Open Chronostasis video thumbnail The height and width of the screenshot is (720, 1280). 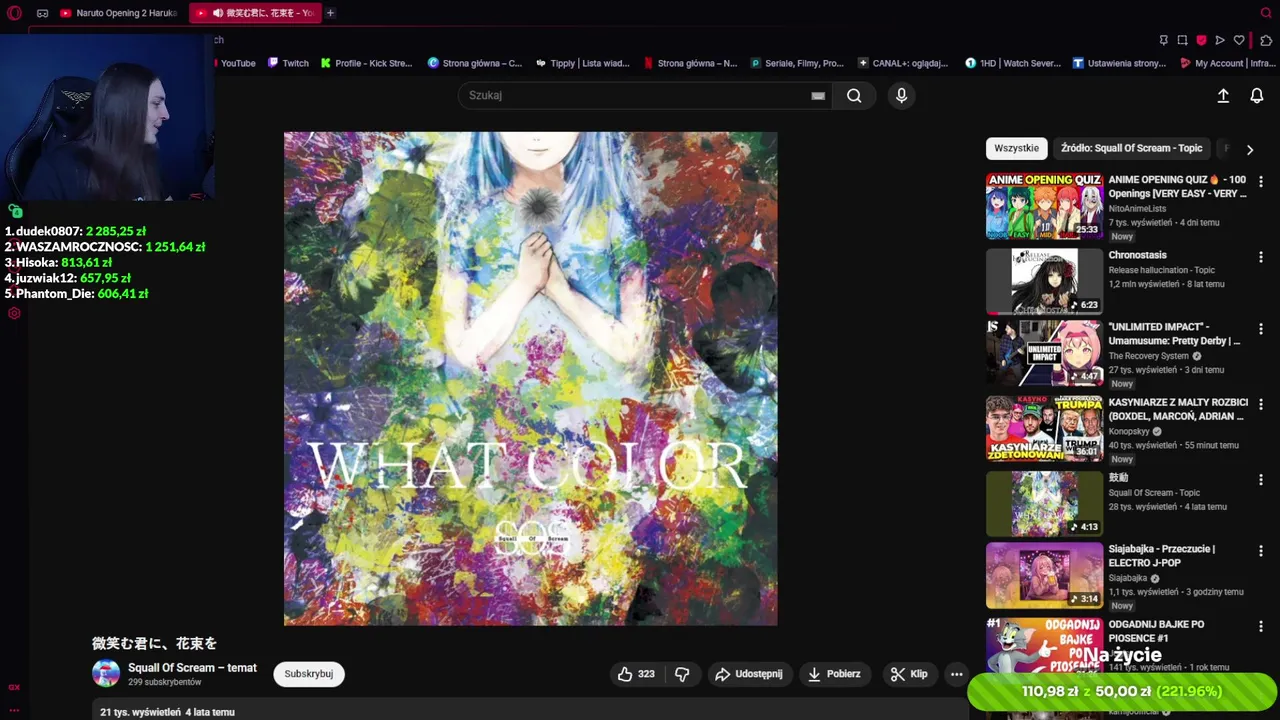pyautogui.click(x=1044, y=281)
